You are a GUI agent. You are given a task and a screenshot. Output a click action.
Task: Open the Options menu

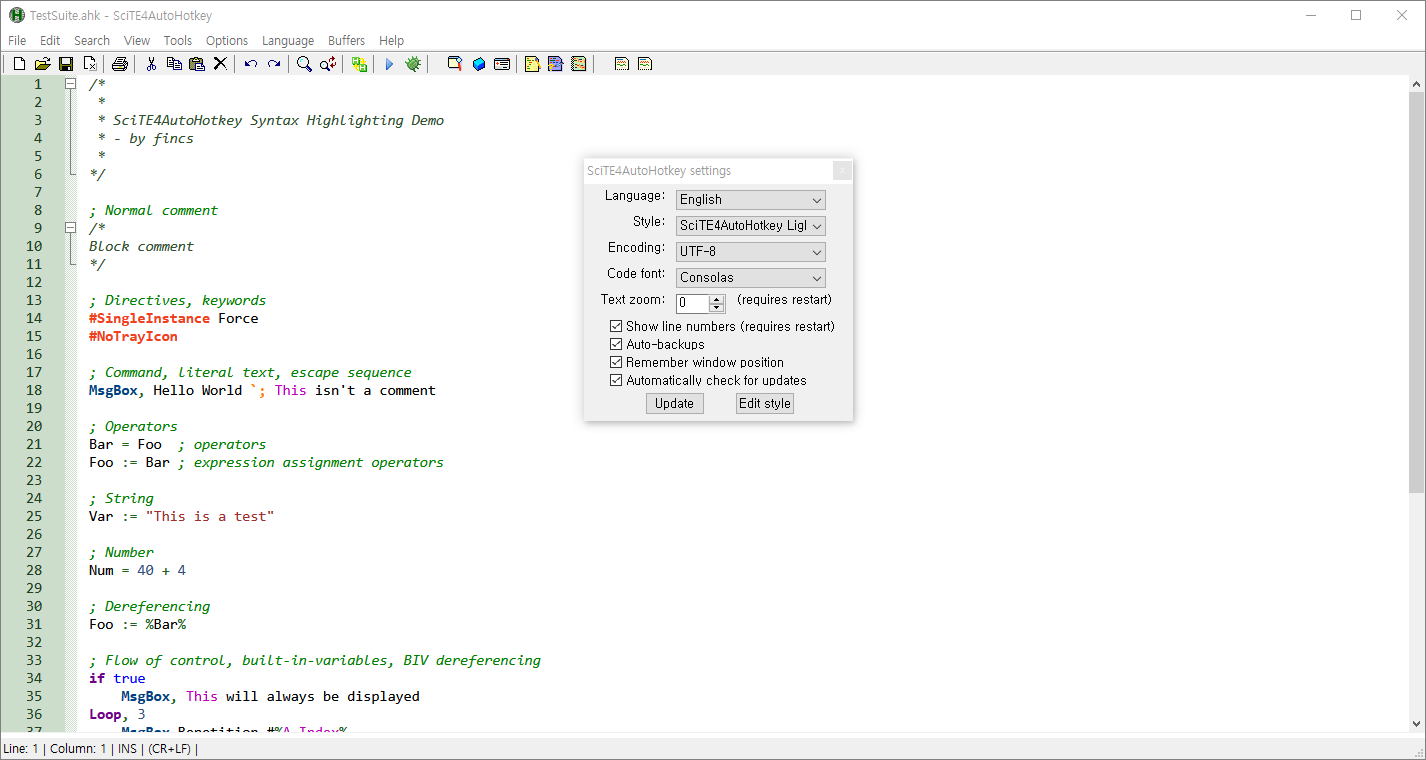227,41
